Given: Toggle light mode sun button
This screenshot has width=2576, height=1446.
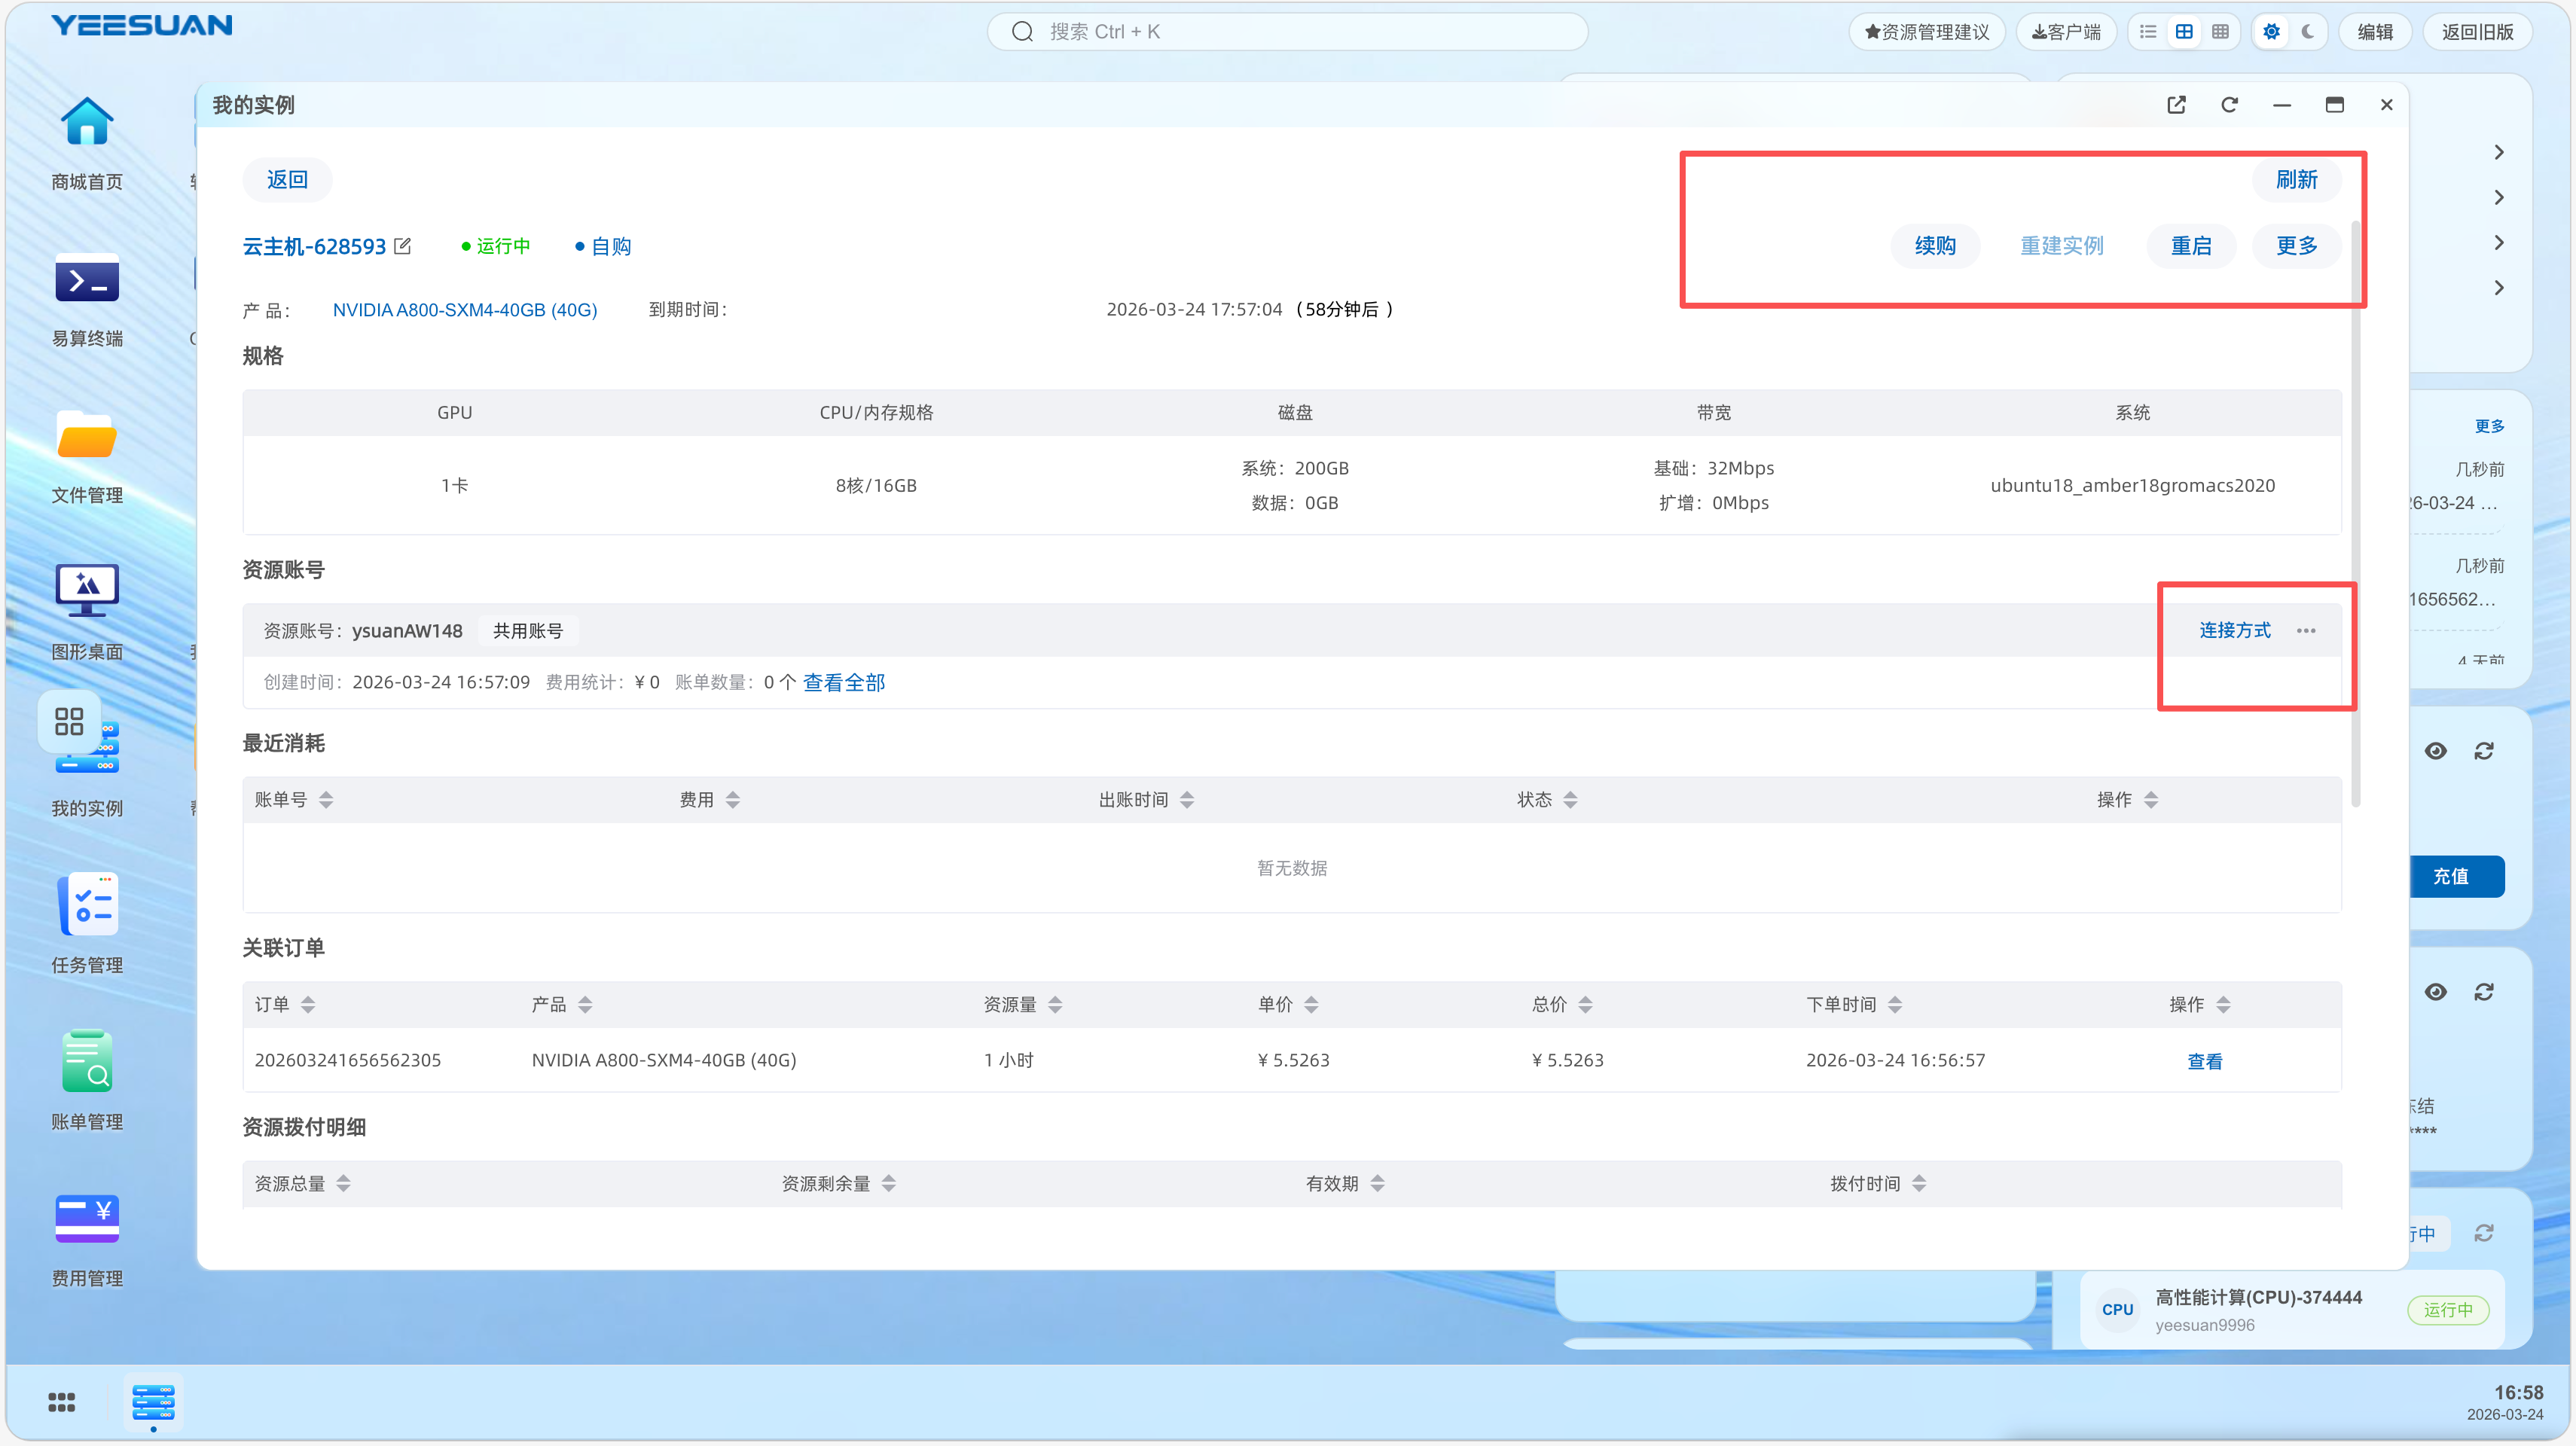Looking at the screenshot, I should click(2271, 32).
